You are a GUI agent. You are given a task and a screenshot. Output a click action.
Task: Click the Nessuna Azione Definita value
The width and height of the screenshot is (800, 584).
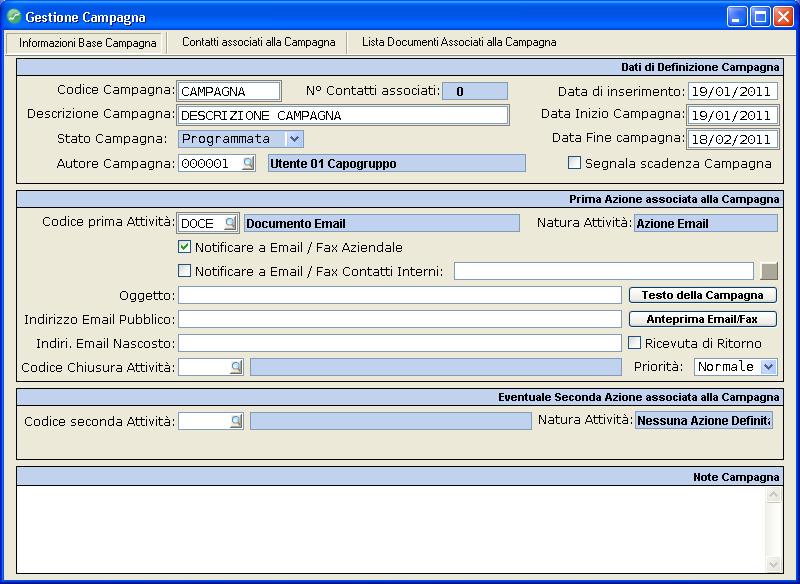click(704, 421)
